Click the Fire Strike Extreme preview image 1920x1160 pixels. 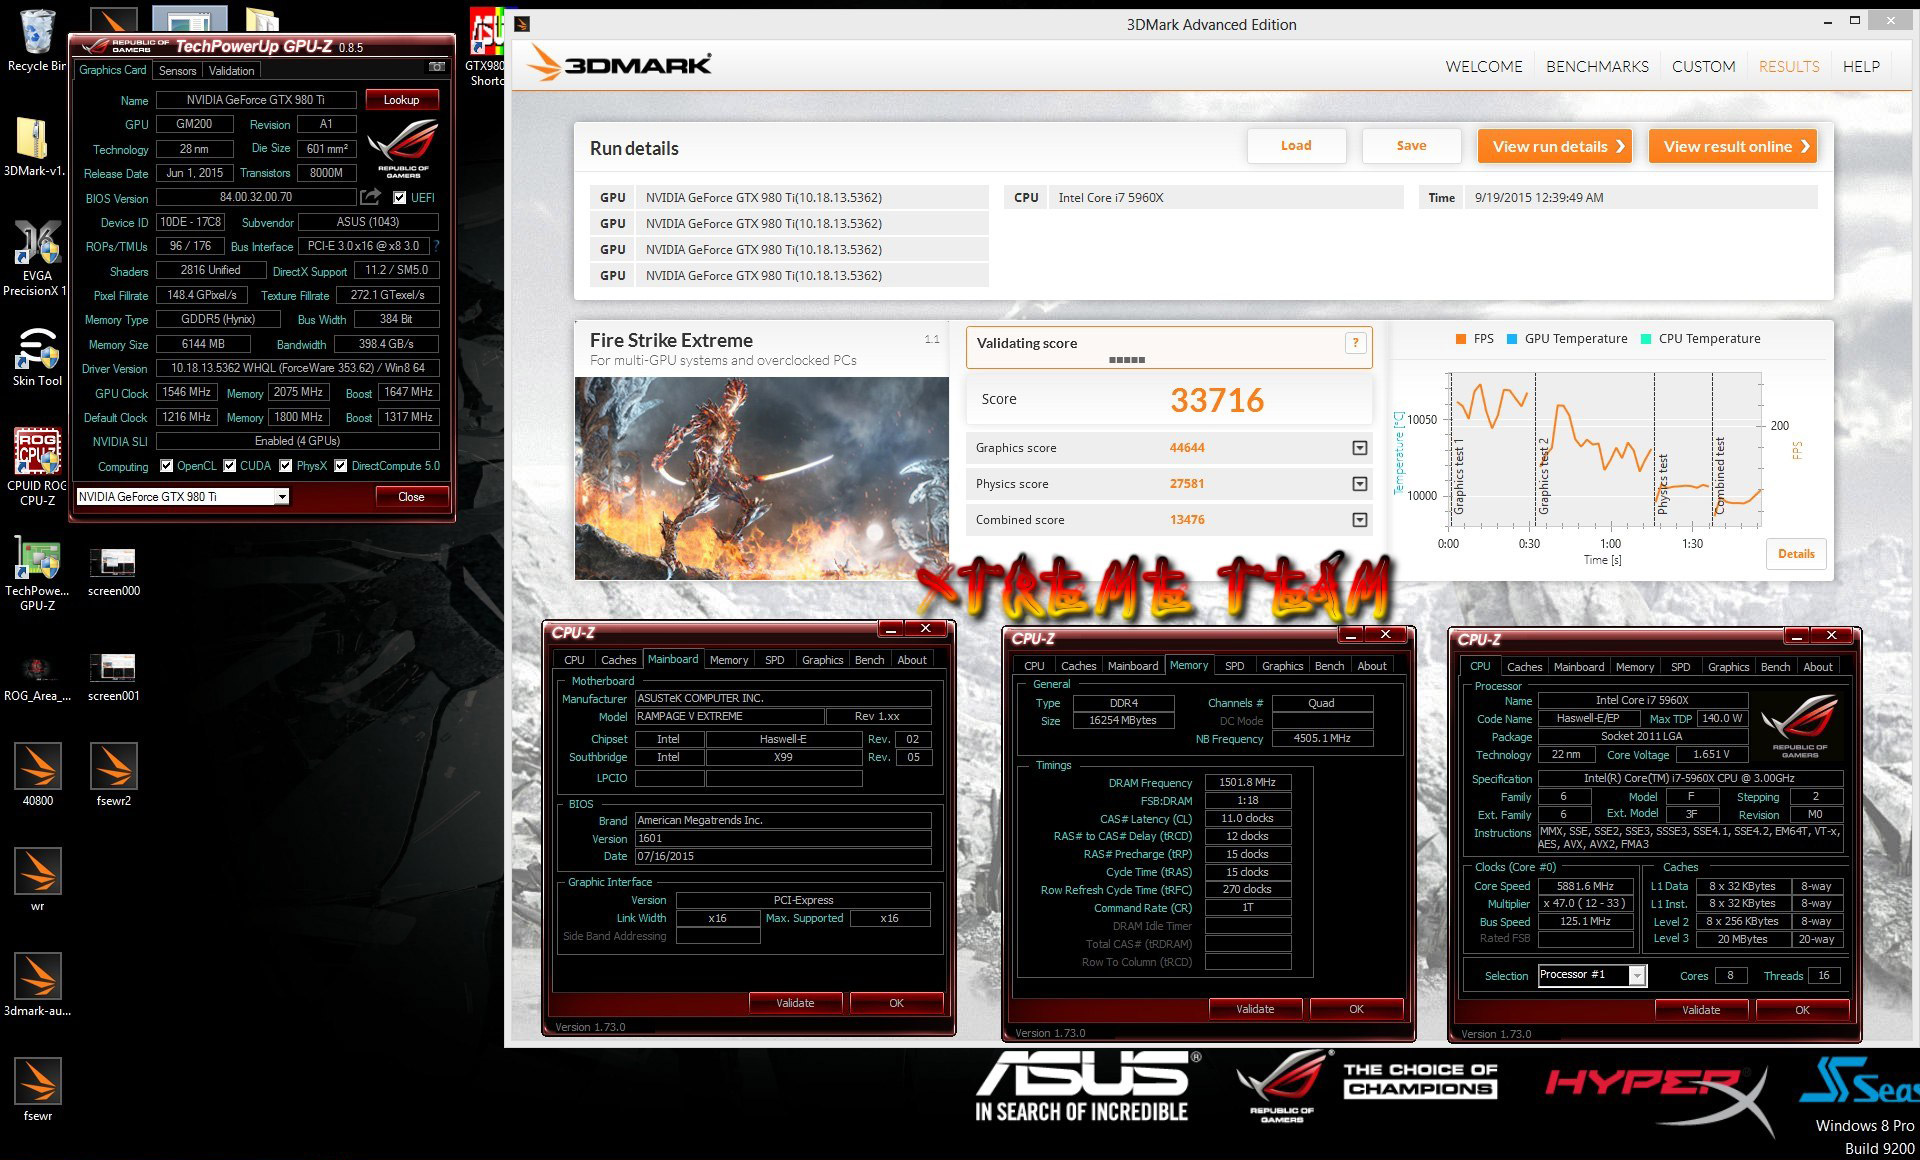tap(761, 478)
